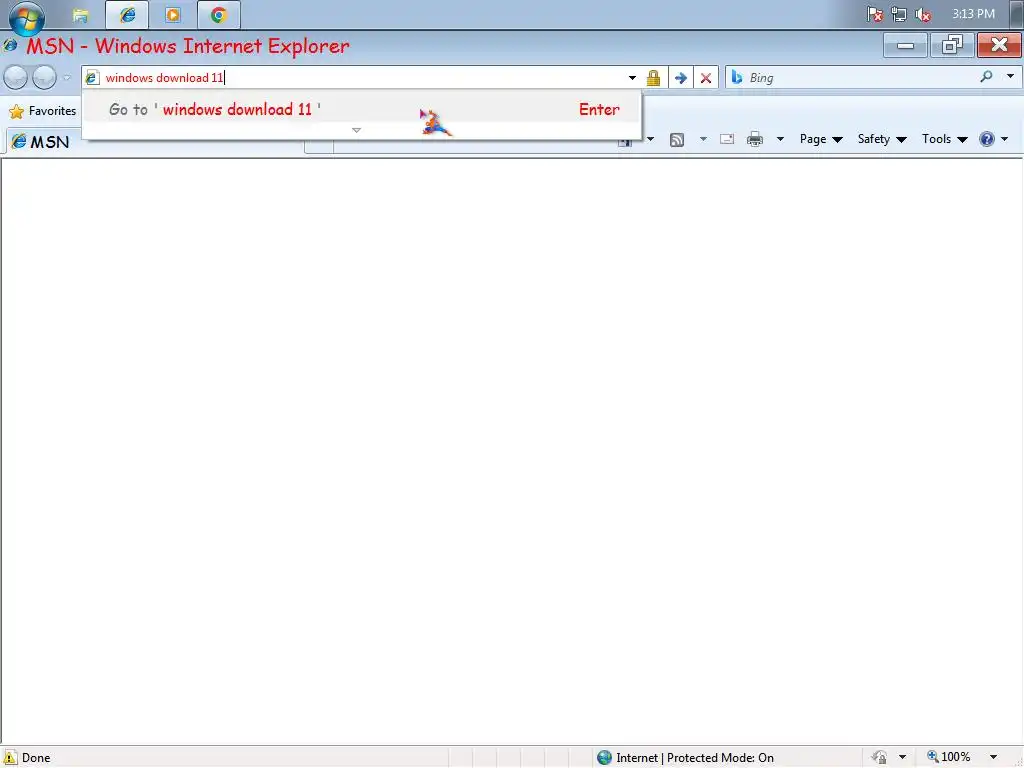Open the Page menu

pos(821,139)
